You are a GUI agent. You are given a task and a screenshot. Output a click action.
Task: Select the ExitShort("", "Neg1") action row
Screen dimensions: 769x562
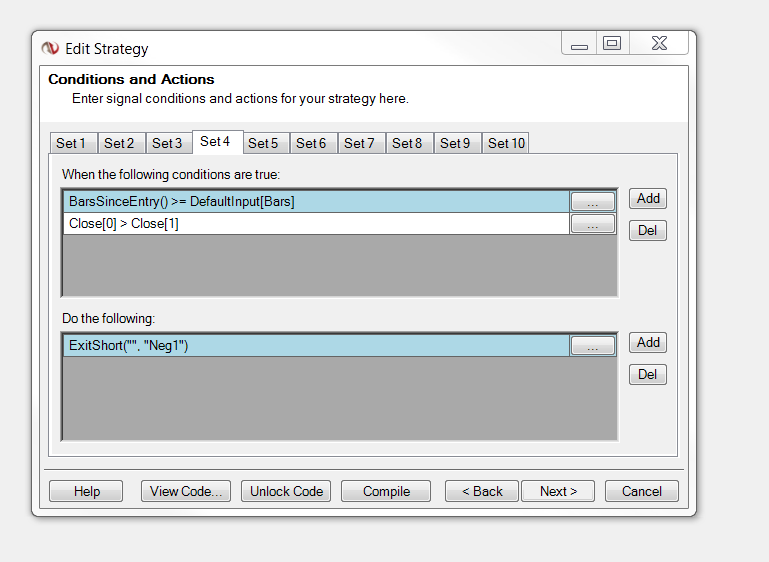316,346
